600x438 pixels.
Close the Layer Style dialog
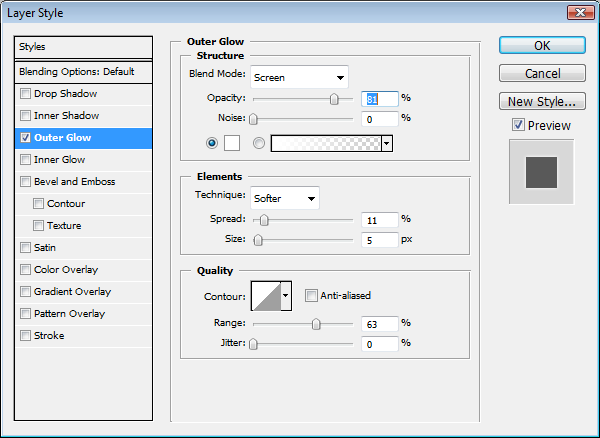pyautogui.click(x=580, y=13)
